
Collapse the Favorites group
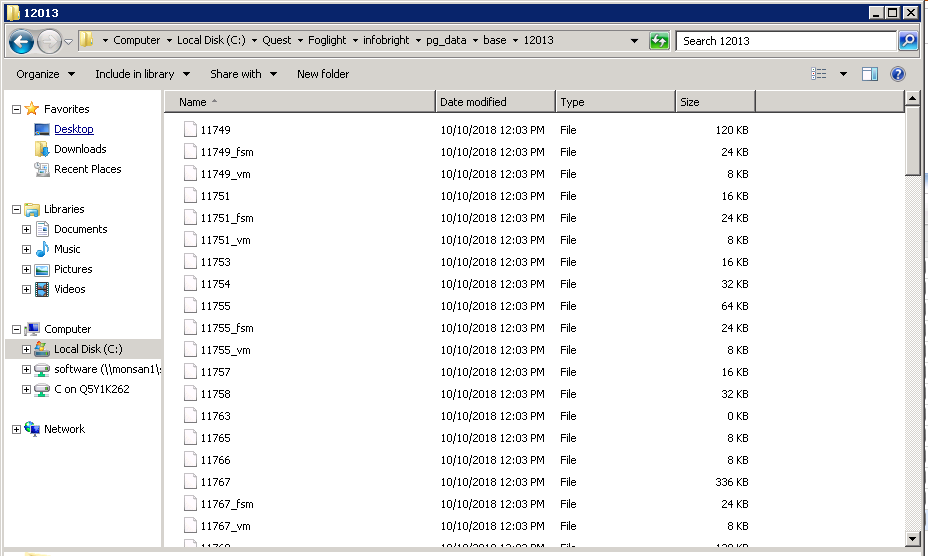coord(16,109)
